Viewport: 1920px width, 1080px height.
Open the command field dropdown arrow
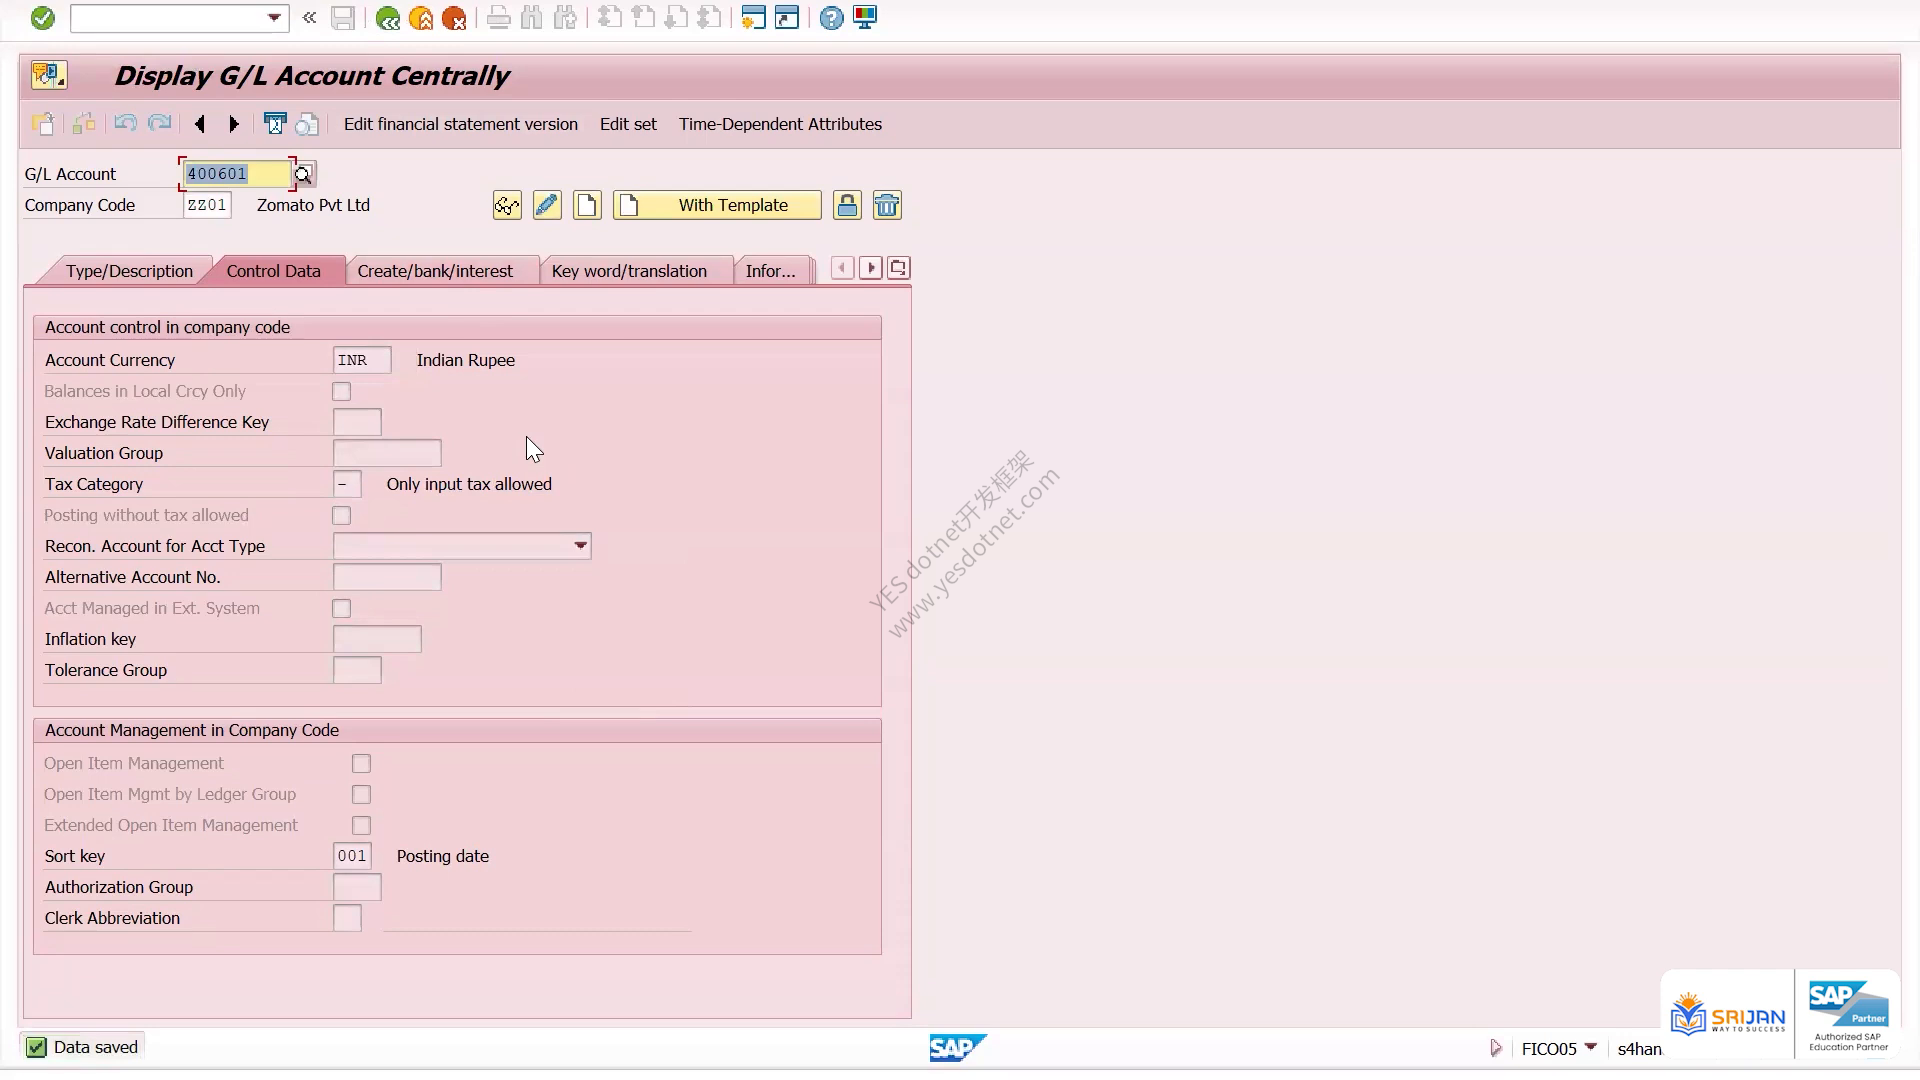pyautogui.click(x=274, y=18)
